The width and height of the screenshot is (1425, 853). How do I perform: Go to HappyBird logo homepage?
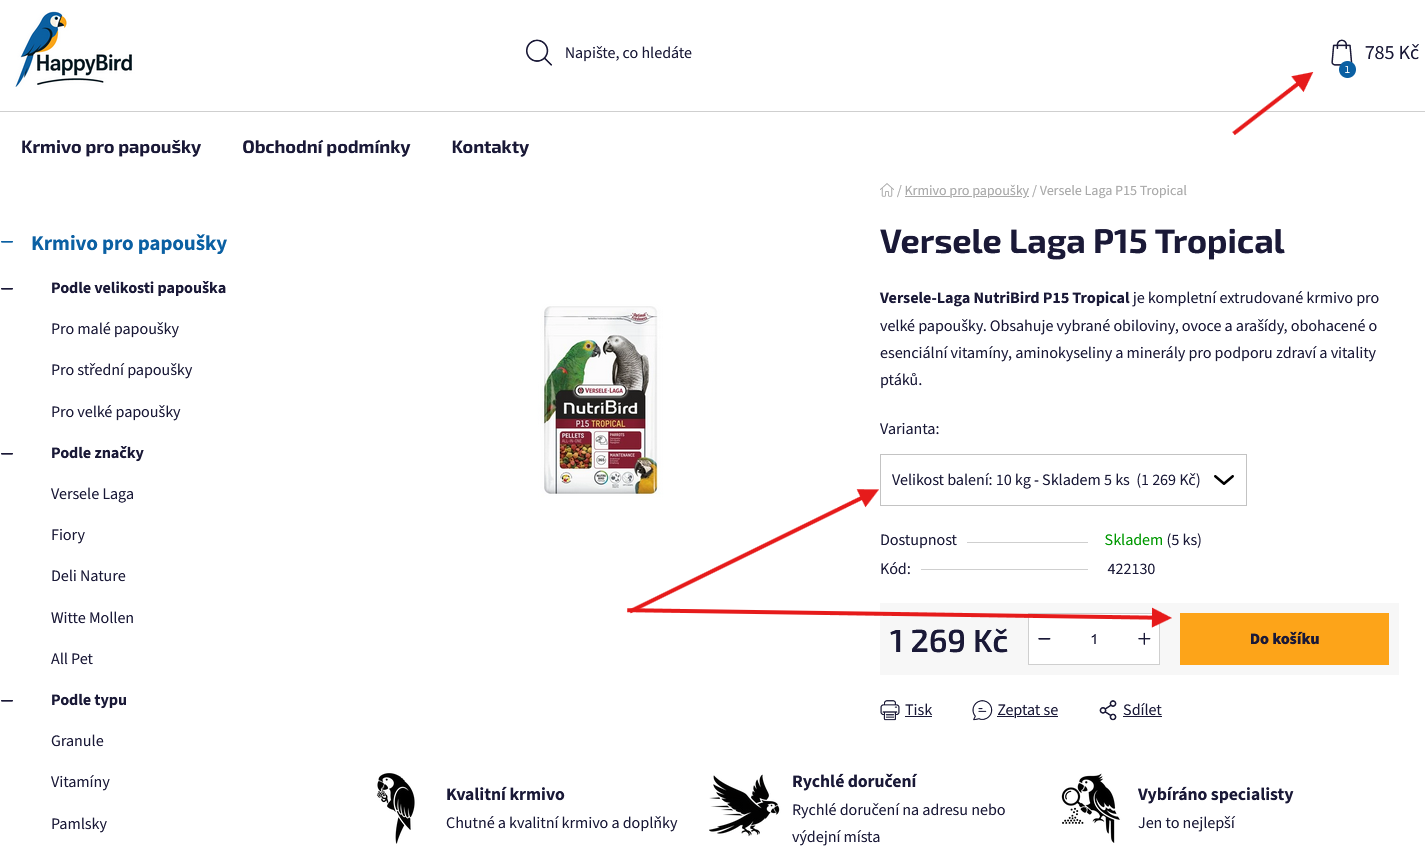76,50
